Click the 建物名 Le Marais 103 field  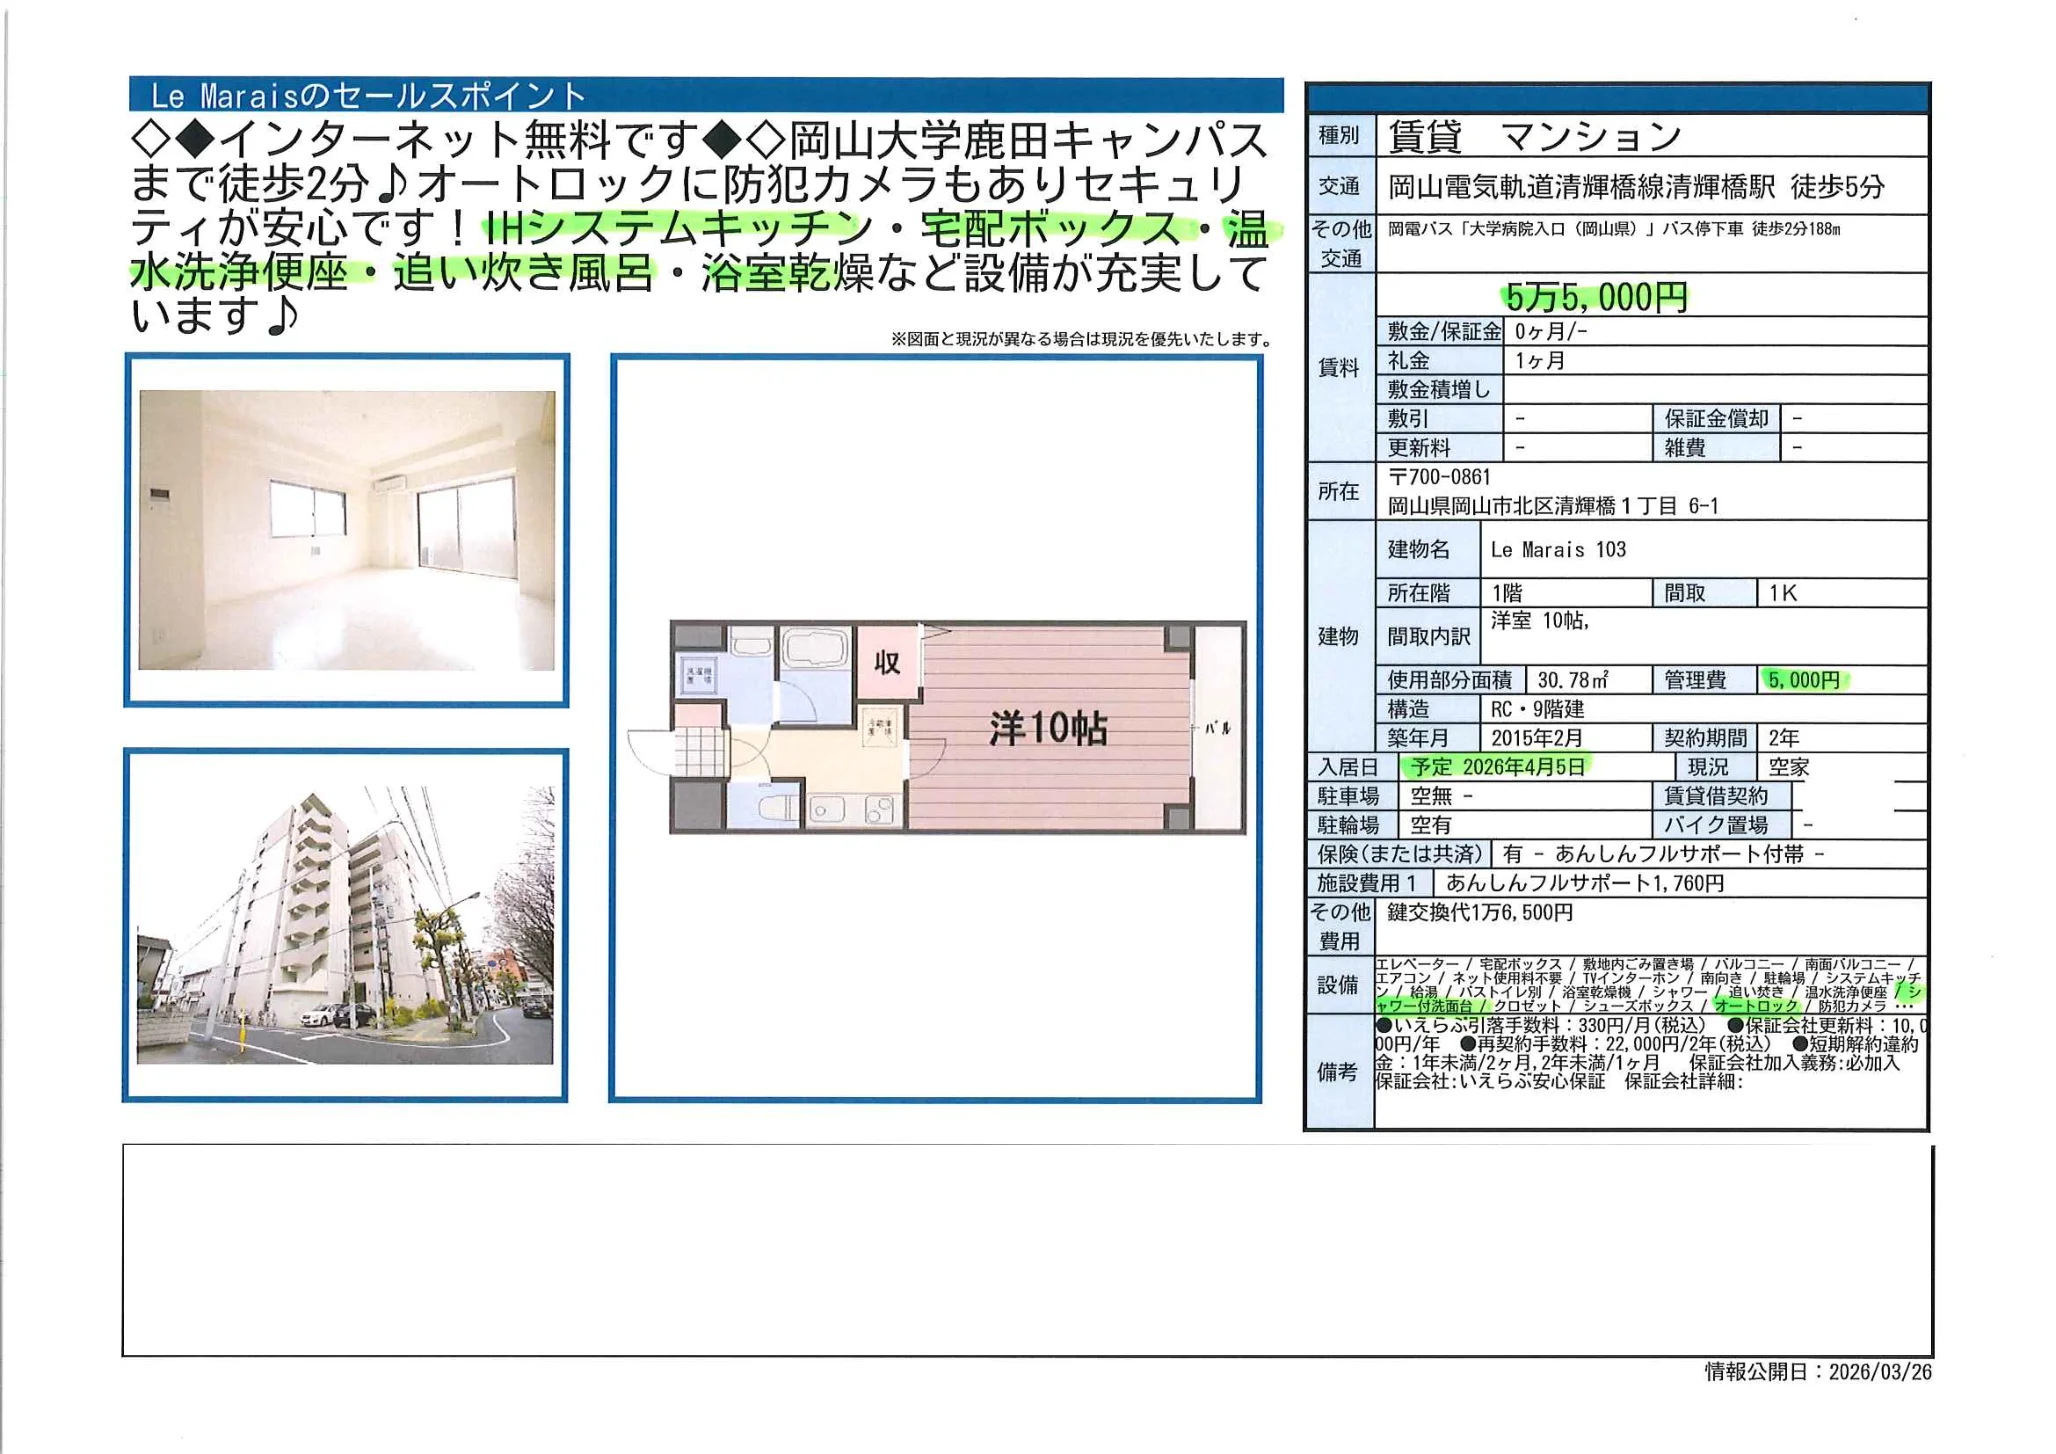pos(1558,550)
